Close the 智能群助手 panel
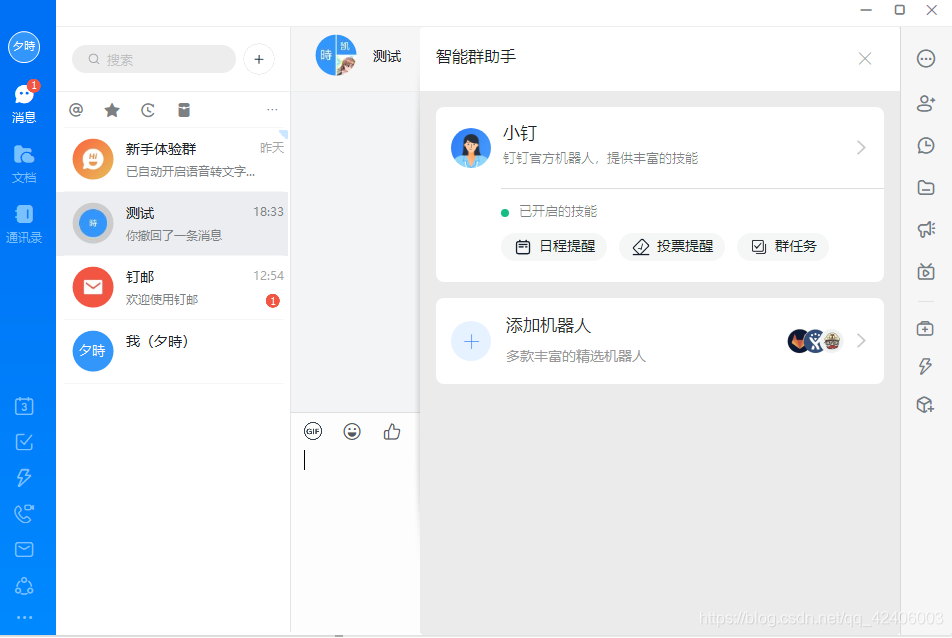 point(865,58)
